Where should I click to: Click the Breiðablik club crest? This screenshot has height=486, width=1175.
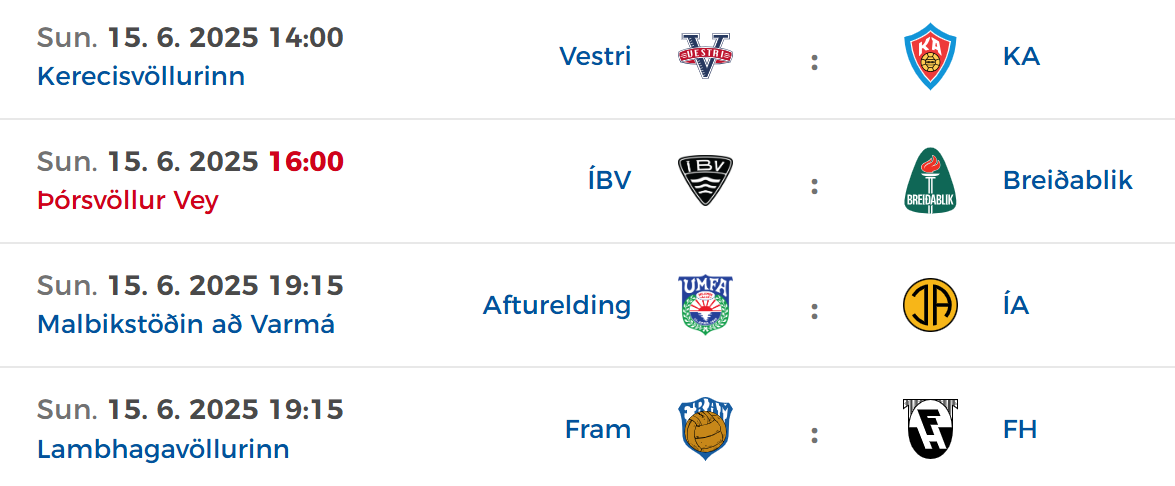point(931,180)
